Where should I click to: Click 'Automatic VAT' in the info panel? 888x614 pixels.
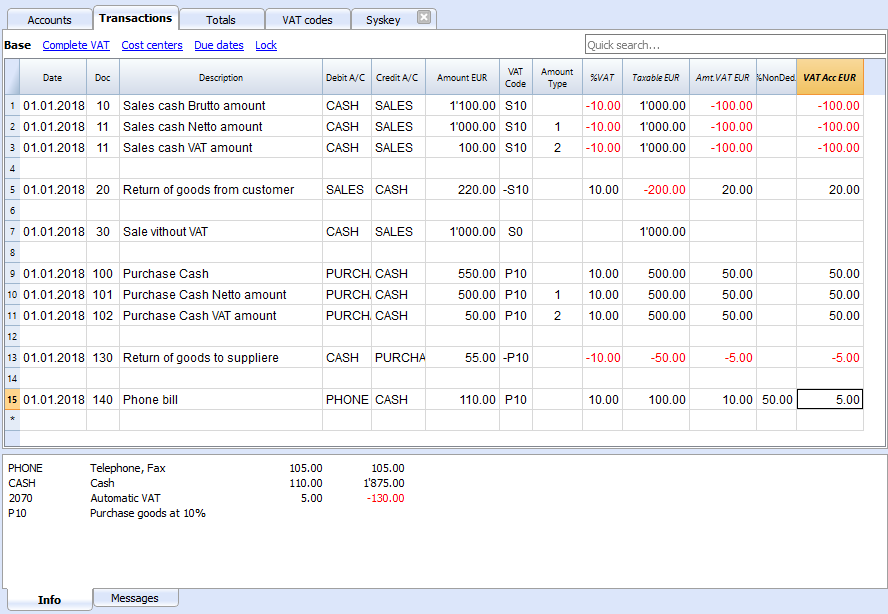tap(125, 498)
